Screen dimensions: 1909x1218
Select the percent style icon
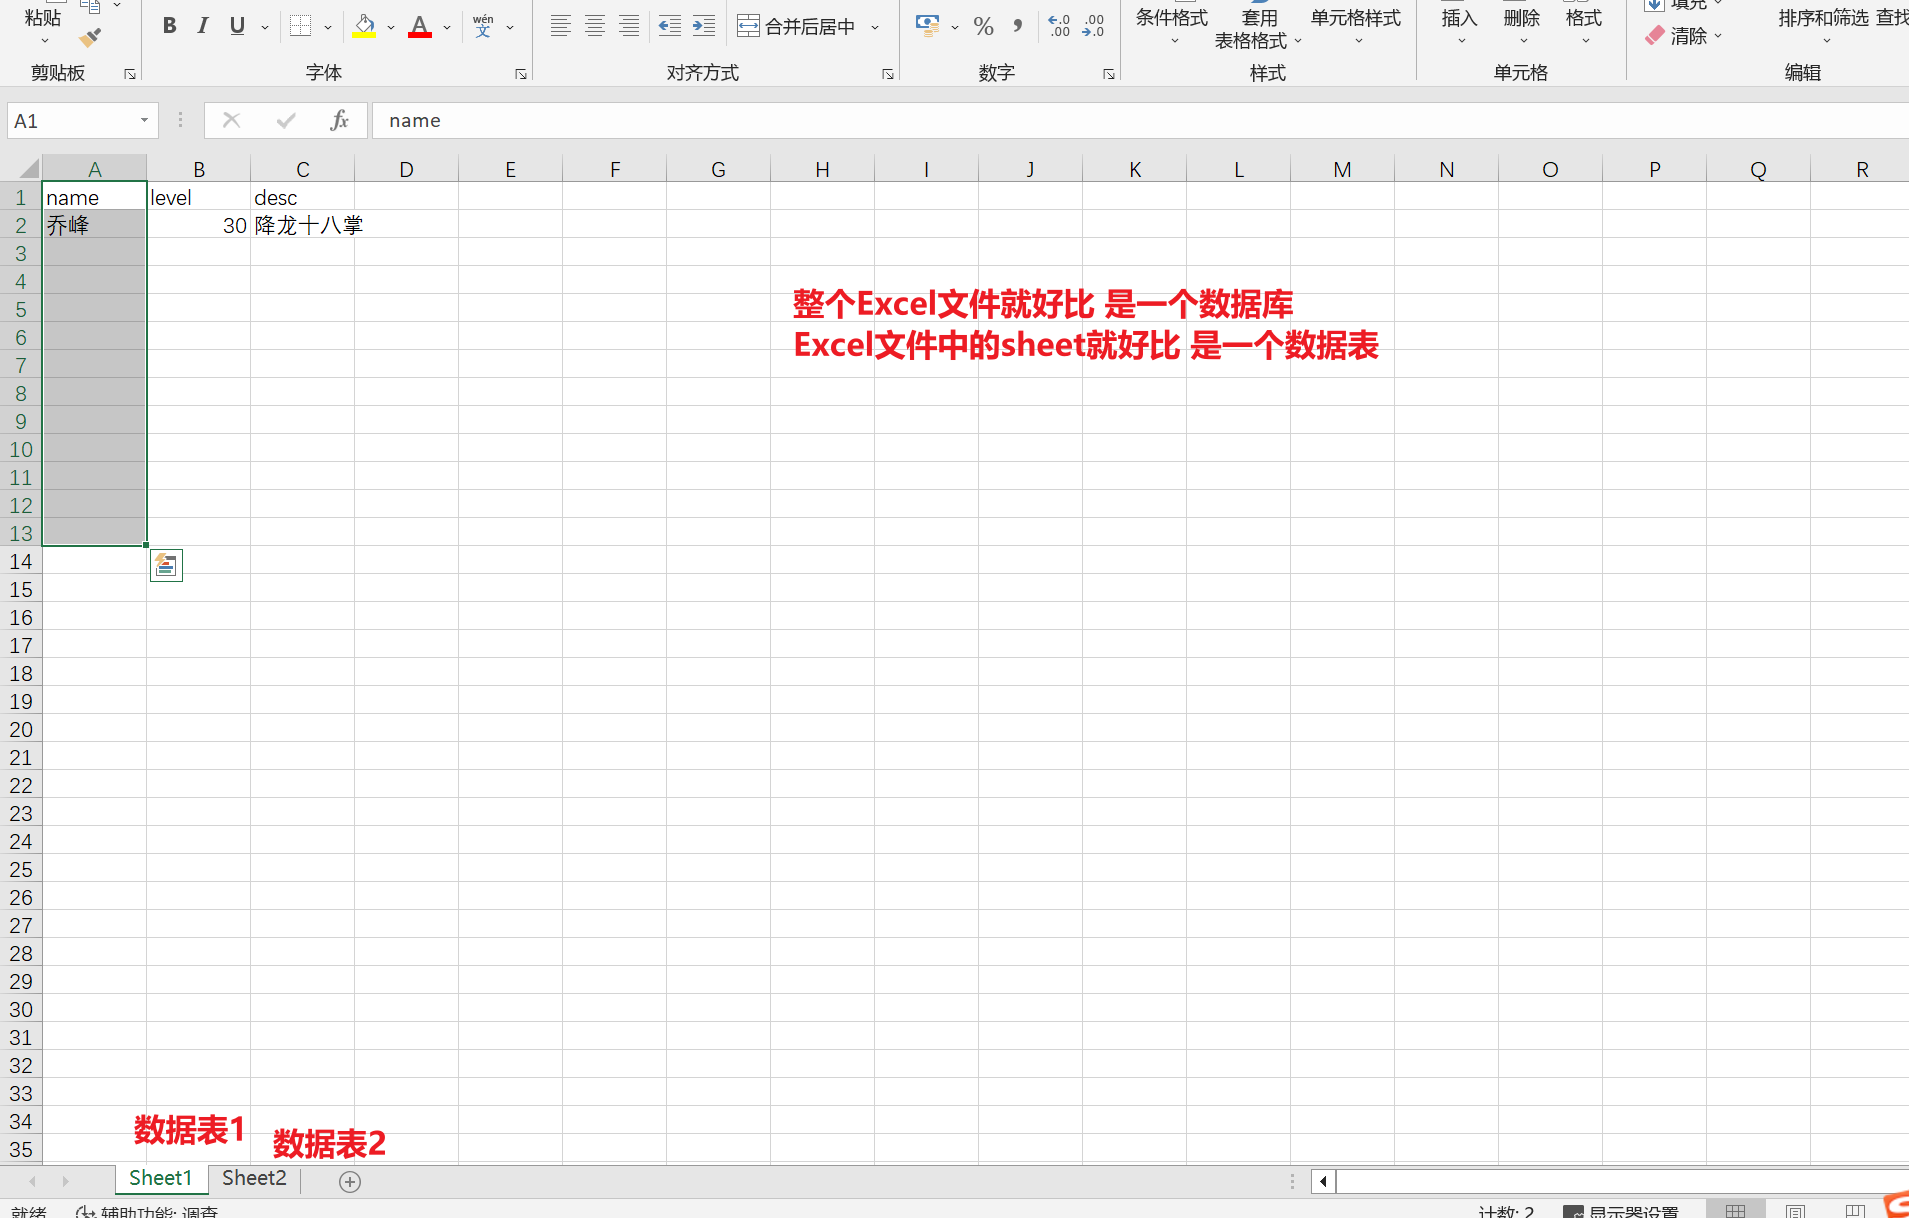(x=984, y=26)
